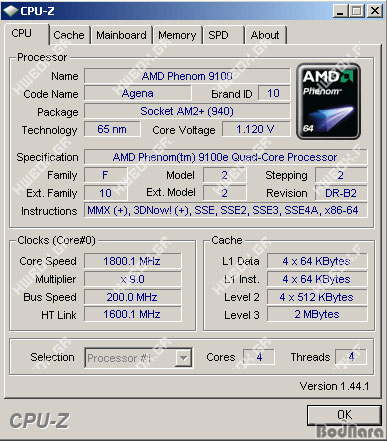Click the Brand ID value 10
This screenshot has width=387, height=441.
[274, 93]
